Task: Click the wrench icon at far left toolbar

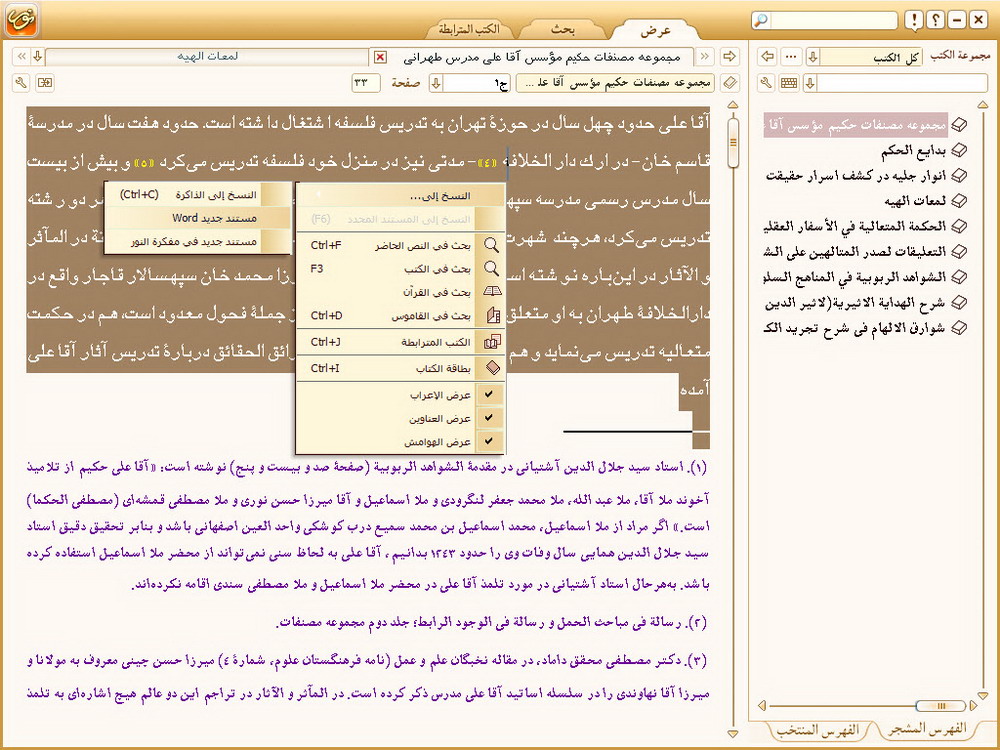Action: pos(22,82)
